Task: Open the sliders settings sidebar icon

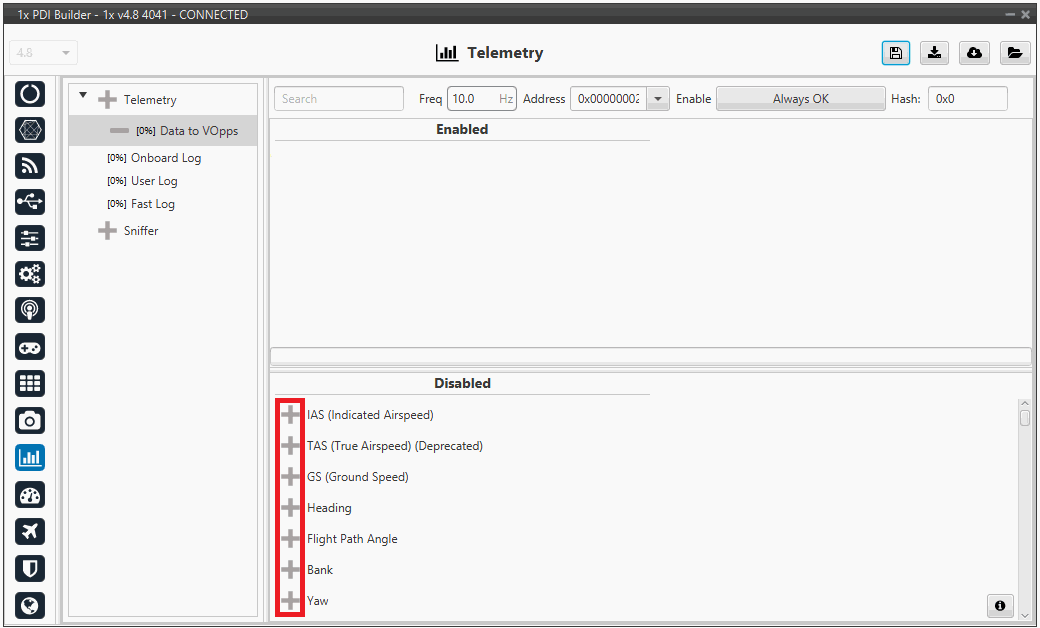Action: click(x=30, y=238)
